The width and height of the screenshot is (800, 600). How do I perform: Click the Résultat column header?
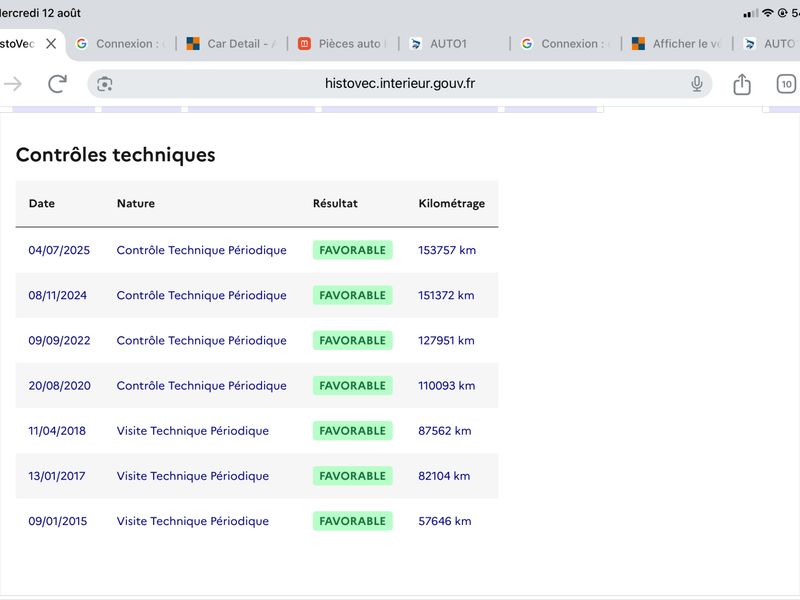tap(335, 203)
